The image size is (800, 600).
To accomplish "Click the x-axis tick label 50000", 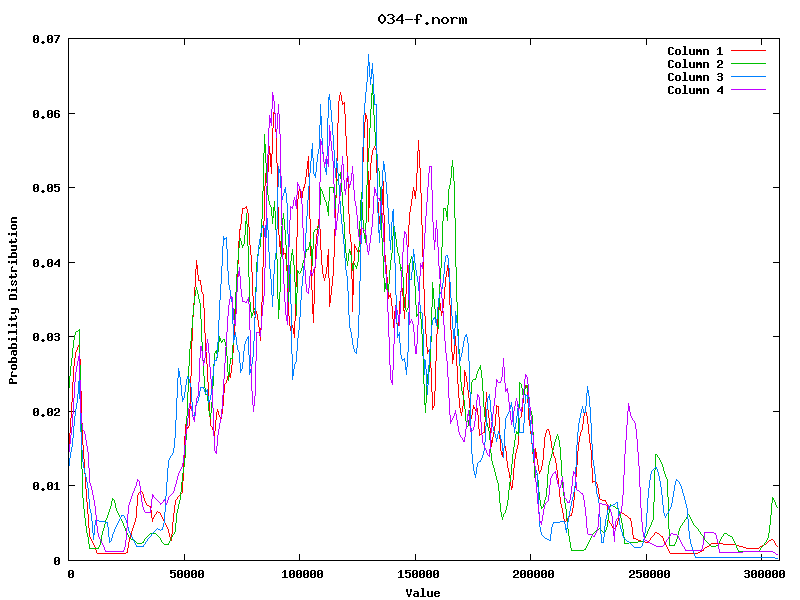I will tap(187, 574).
